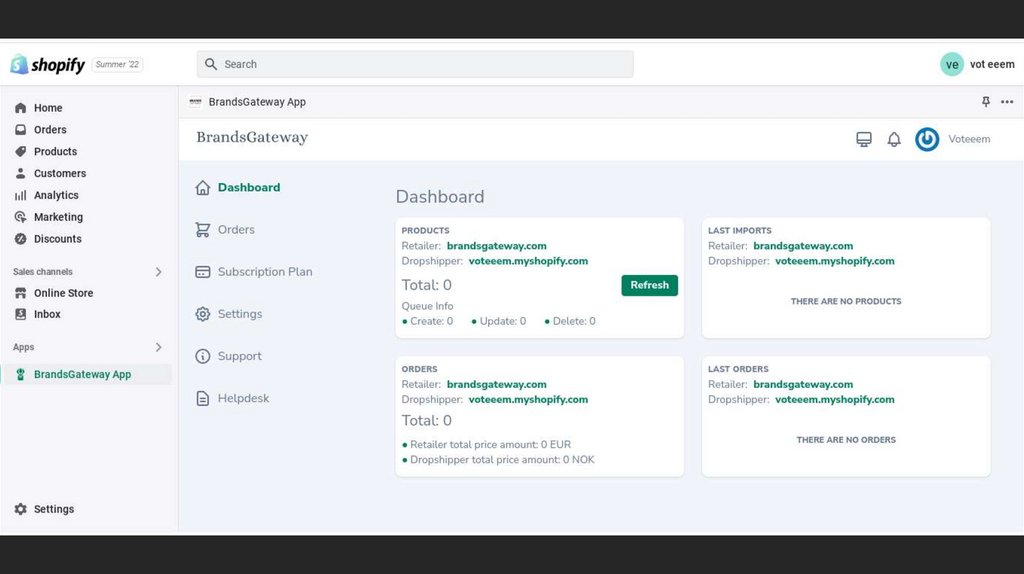Click the Support info icon

click(x=203, y=356)
